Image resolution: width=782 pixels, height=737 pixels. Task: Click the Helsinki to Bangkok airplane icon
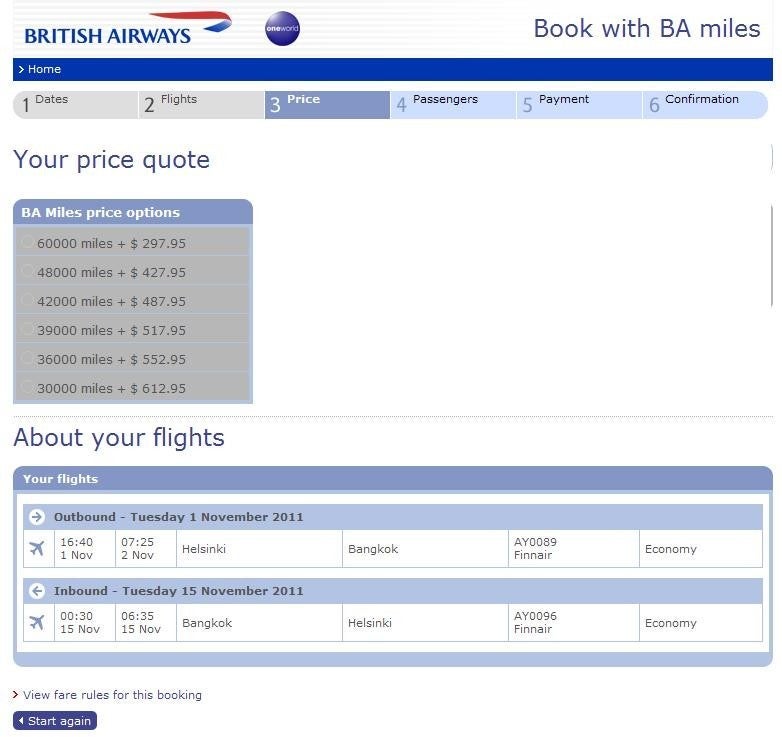click(37, 549)
